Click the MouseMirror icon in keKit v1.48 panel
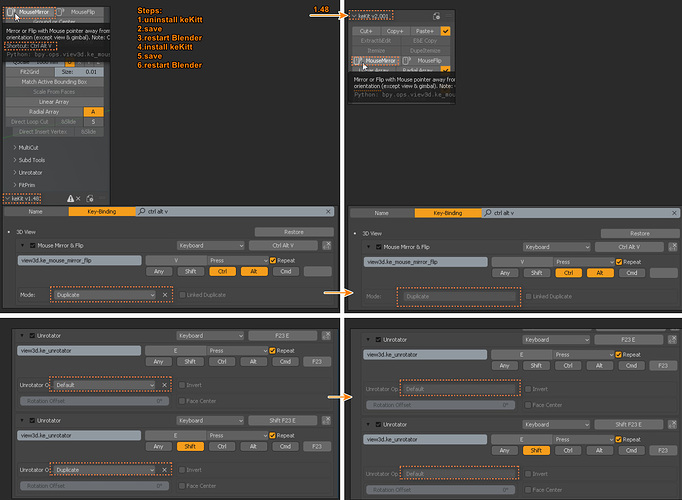Screen dimensions: 682x500 pos(10,12)
